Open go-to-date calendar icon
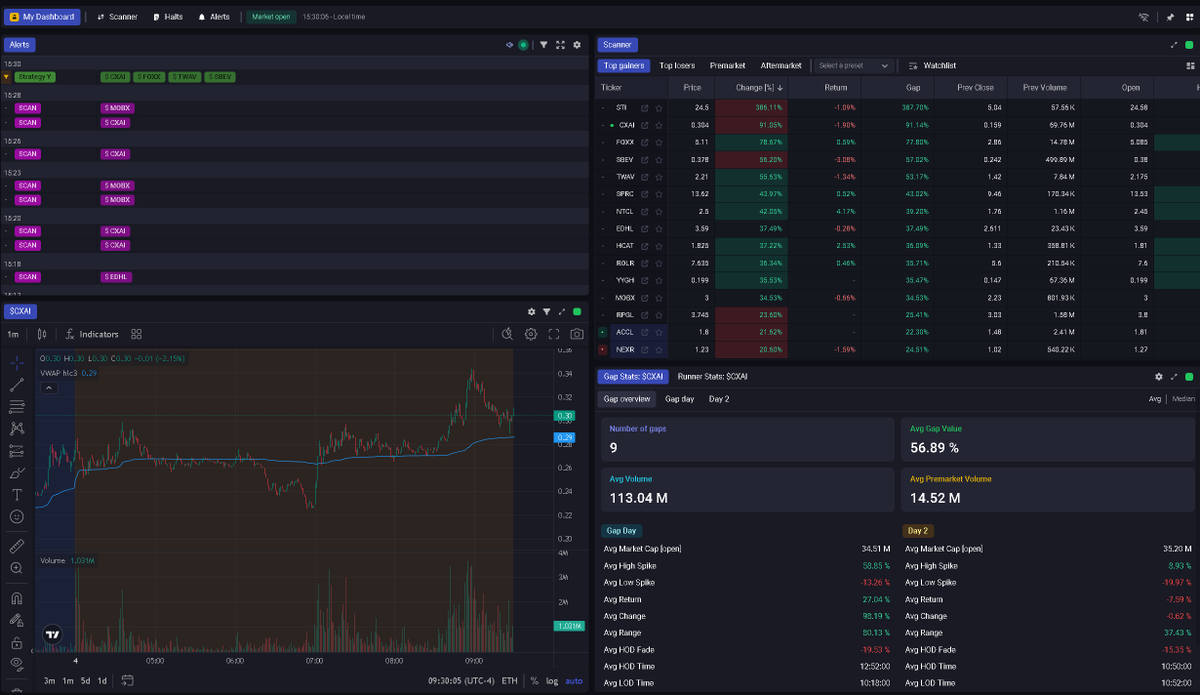 [x=128, y=681]
